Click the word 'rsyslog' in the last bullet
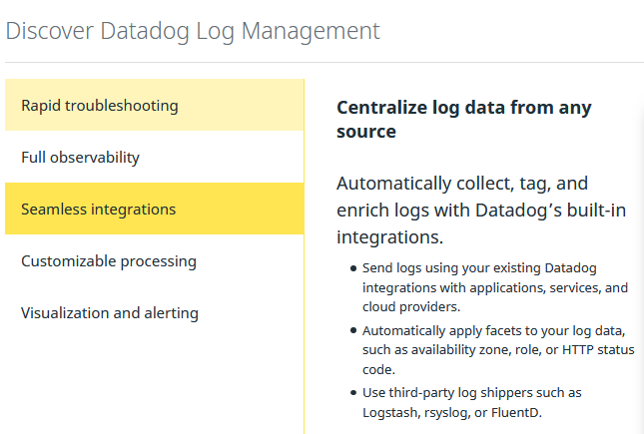This screenshot has height=434, width=644. (447, 411)
